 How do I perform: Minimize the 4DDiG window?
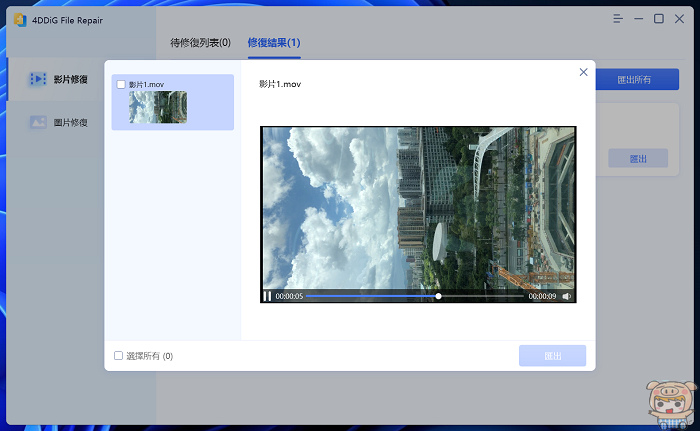[x=636, y=18]
